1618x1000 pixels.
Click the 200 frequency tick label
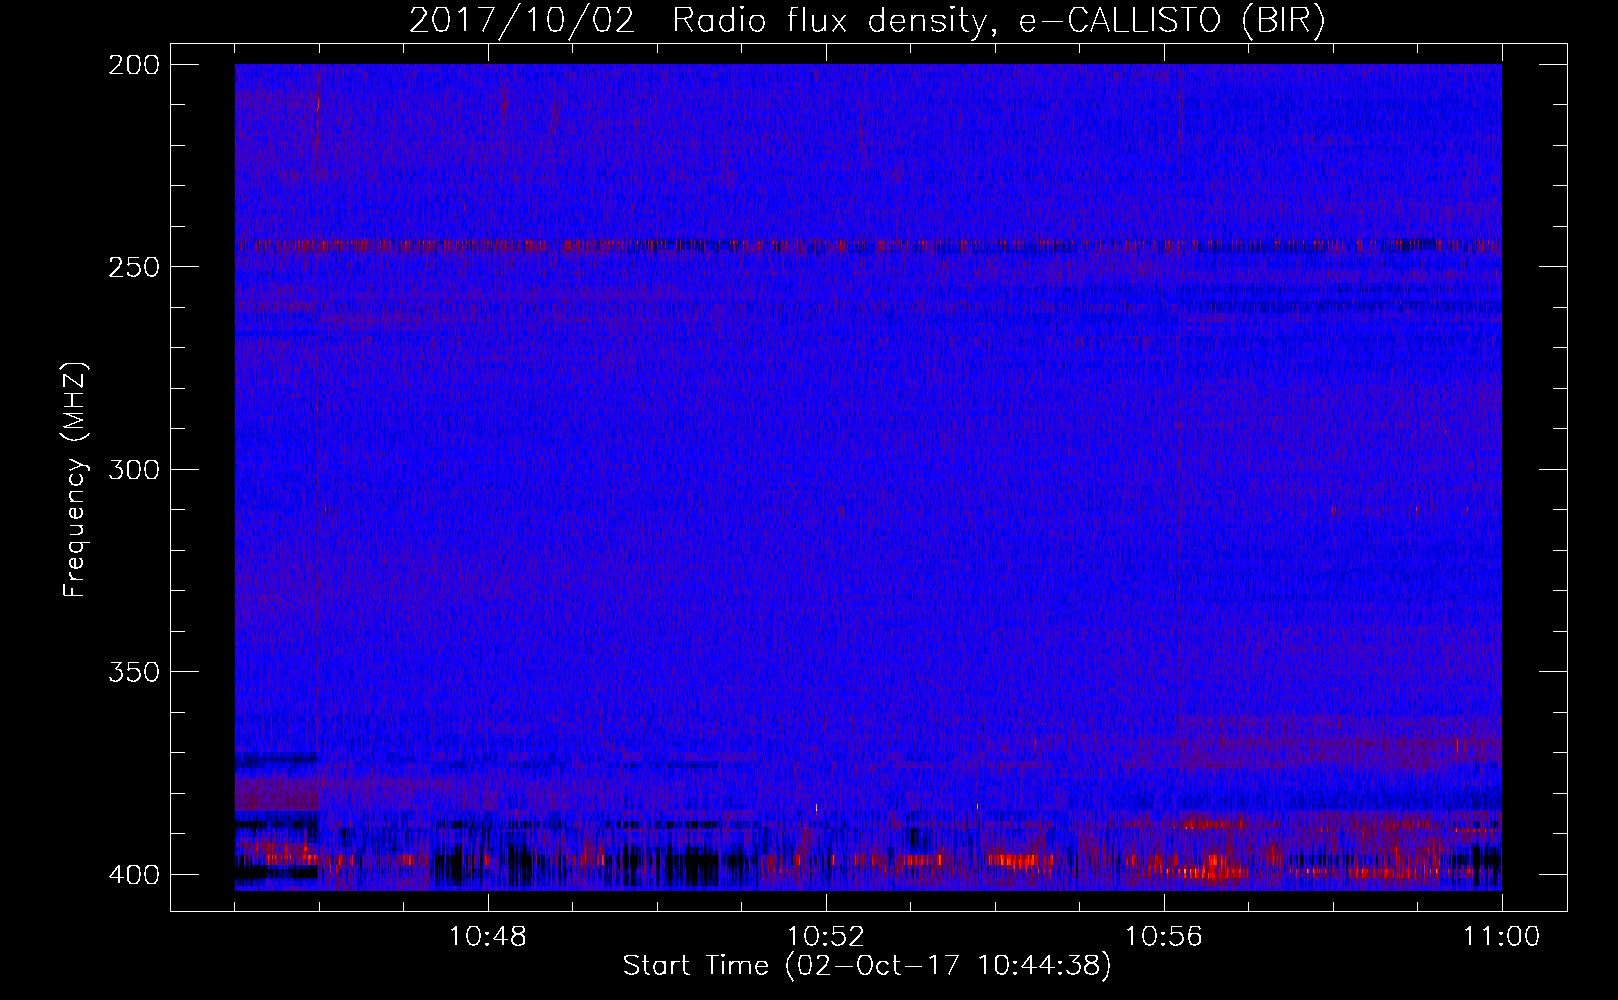(134, 65)
